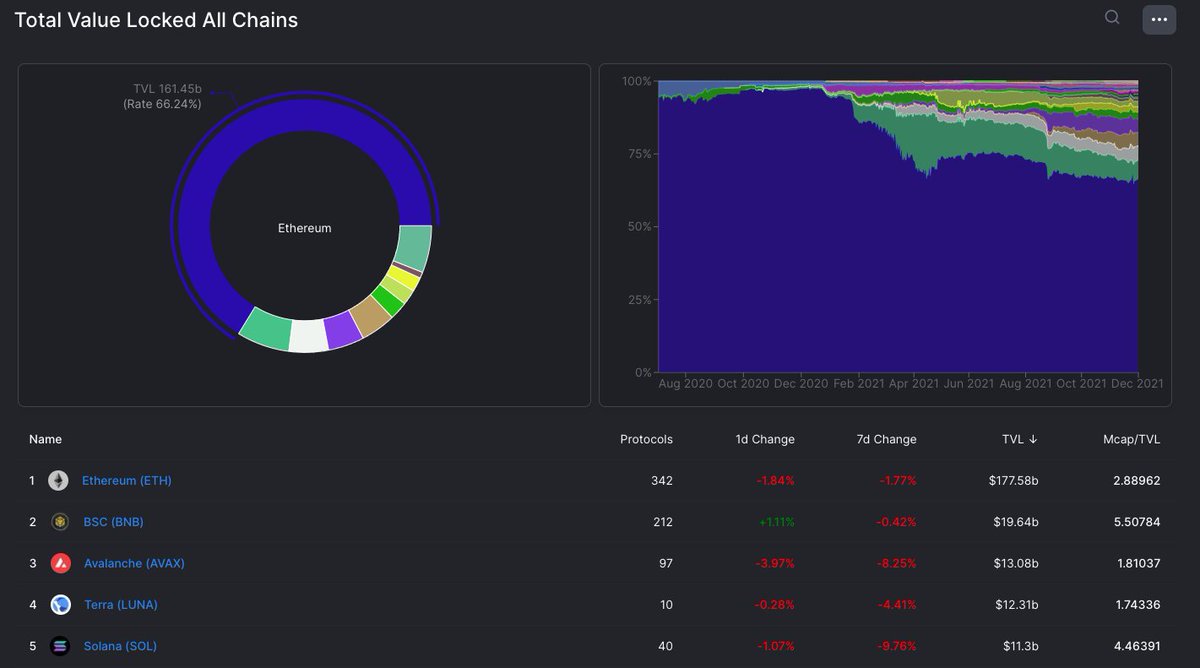Click the Total Value Locked All Chains title
The image size is (1200, 668).
(156, 20)
